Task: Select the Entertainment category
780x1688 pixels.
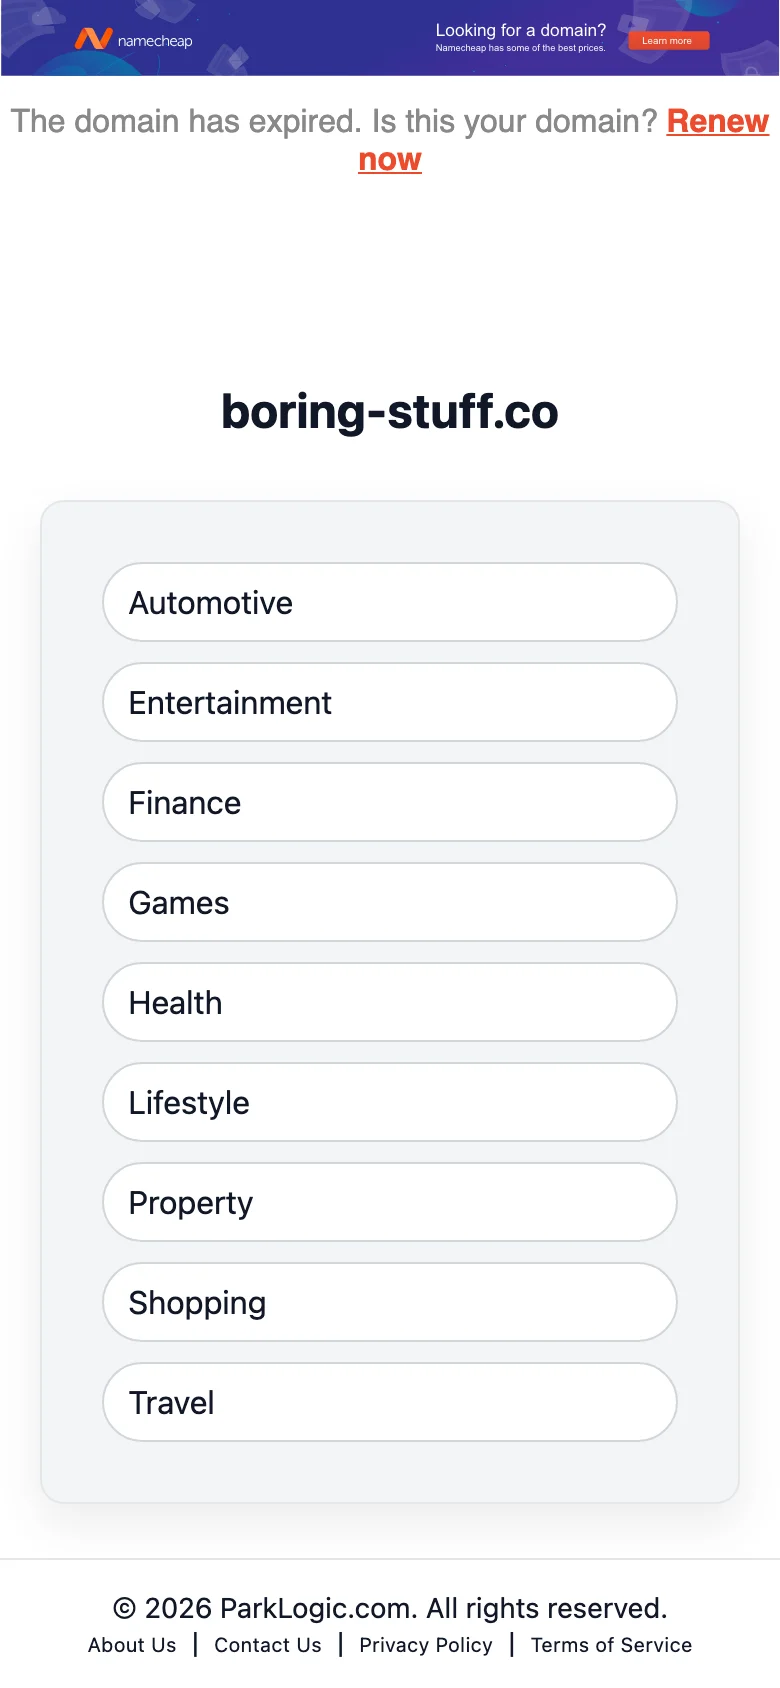Action: pos(390,702)
